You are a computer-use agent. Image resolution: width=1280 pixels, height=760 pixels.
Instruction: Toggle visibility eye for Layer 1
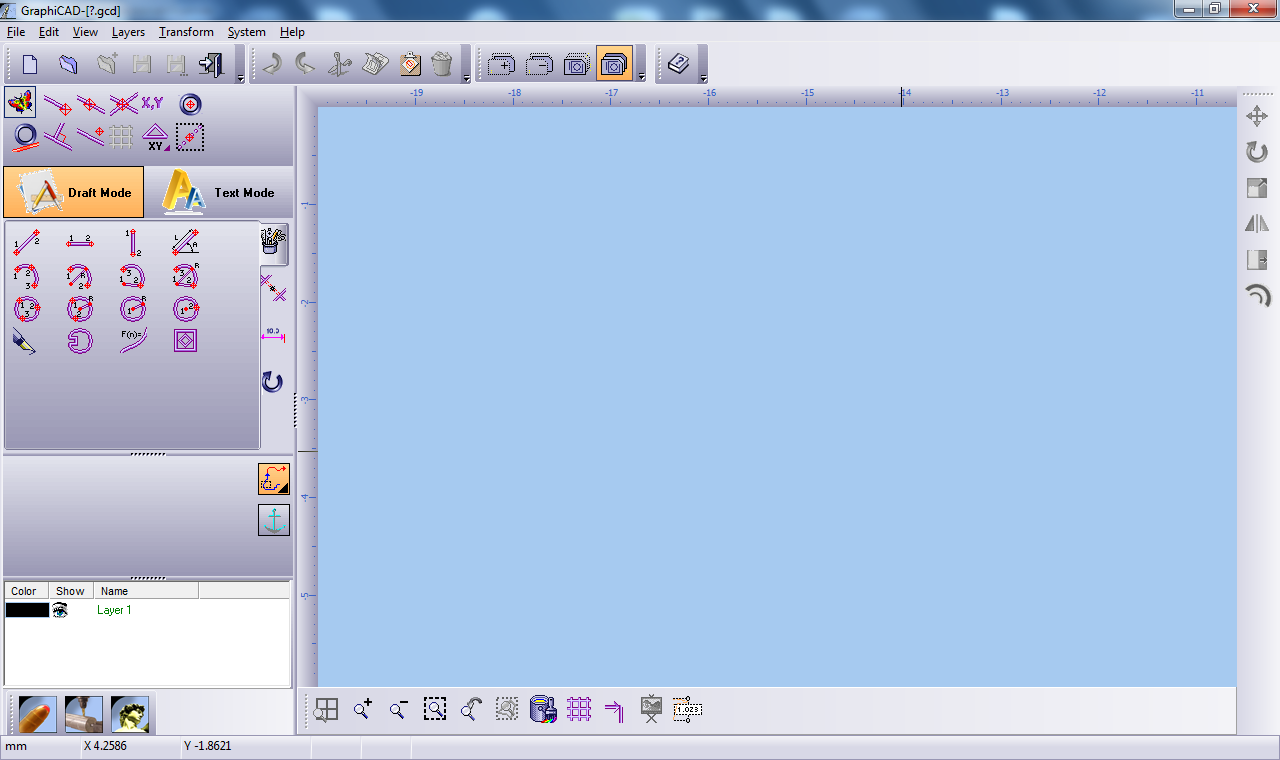click(x=60, y=610)
